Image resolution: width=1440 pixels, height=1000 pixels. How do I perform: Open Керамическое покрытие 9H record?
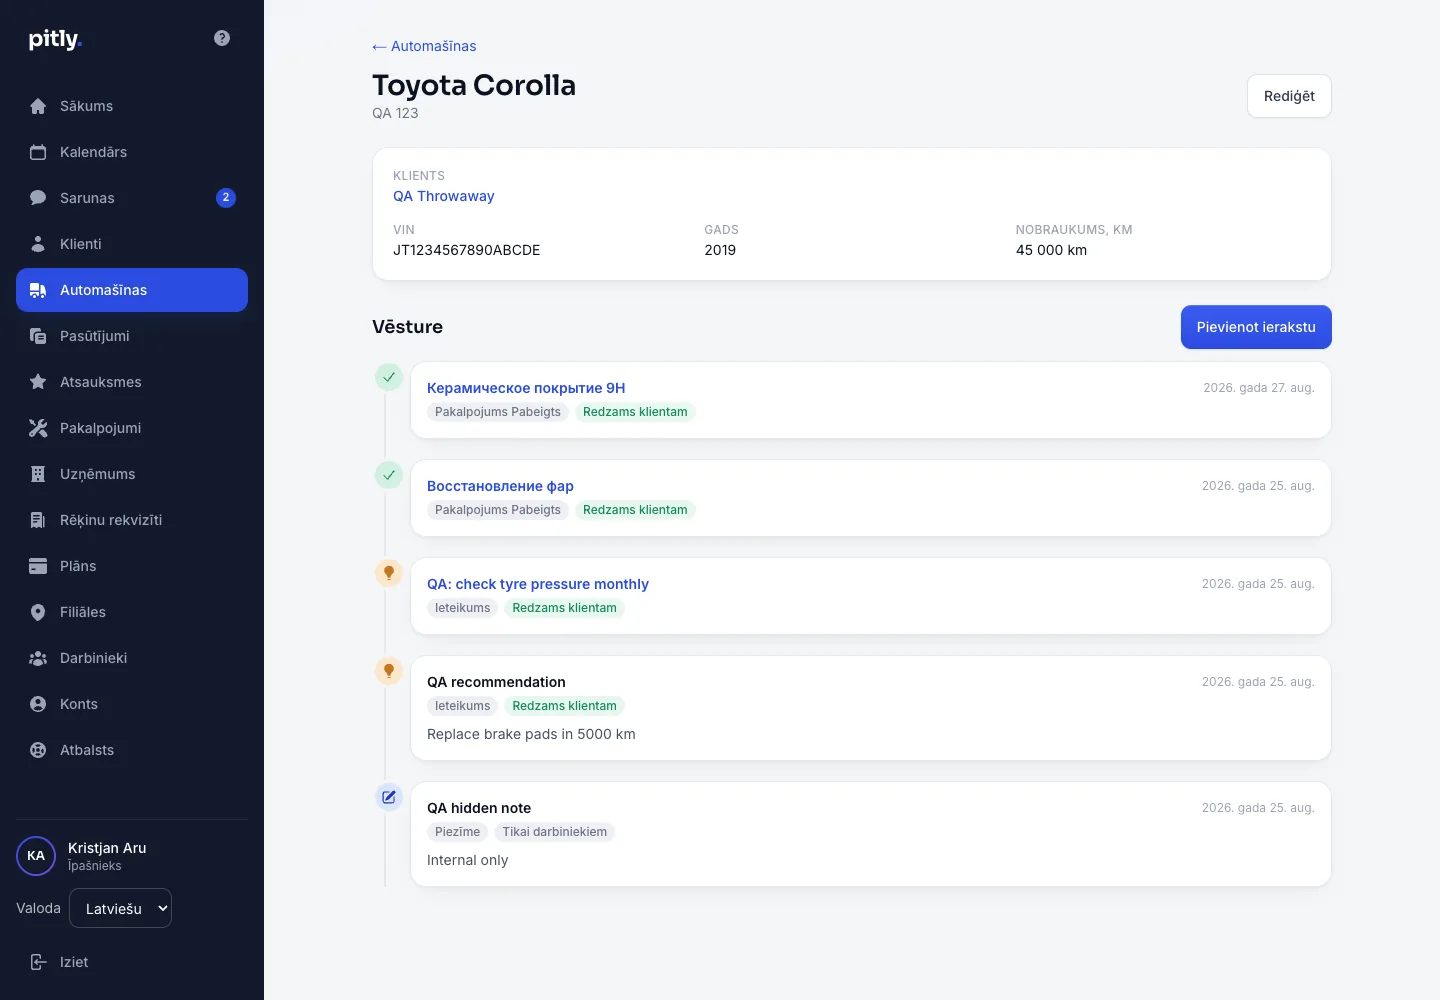pyautogui.click(x=526, y=388)
